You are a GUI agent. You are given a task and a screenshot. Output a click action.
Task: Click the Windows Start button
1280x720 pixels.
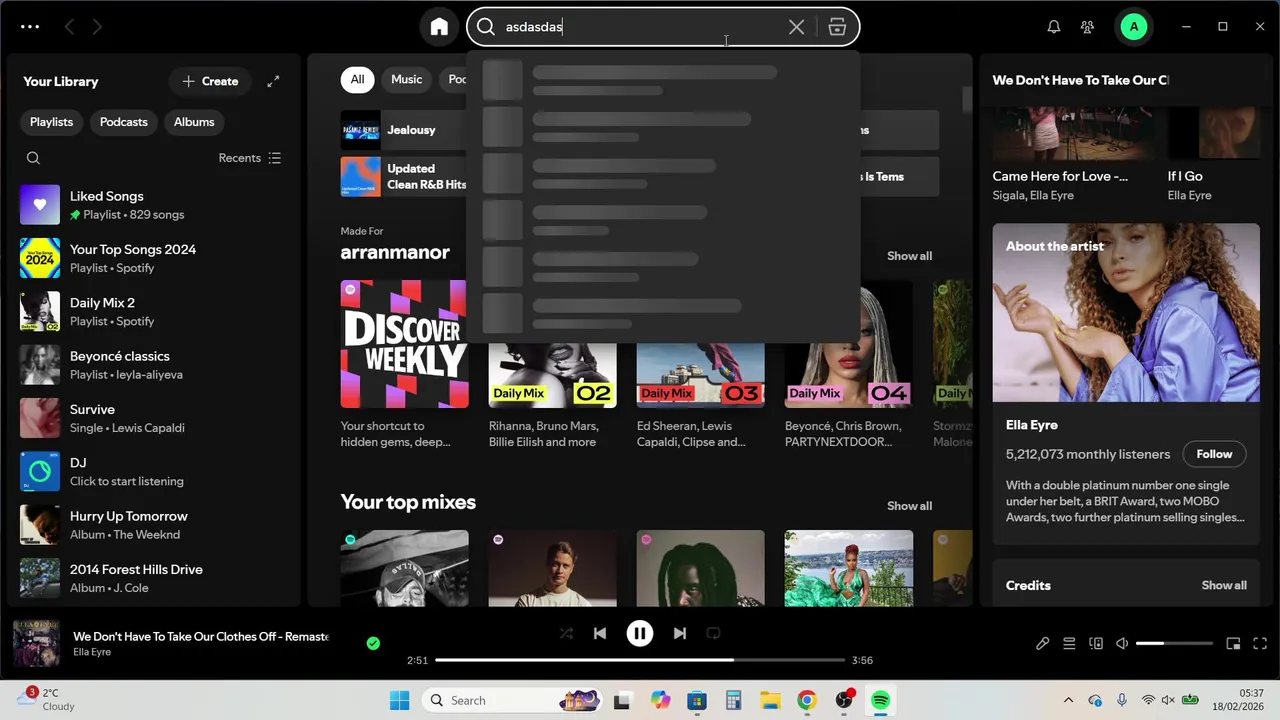(x=399, y=700)
